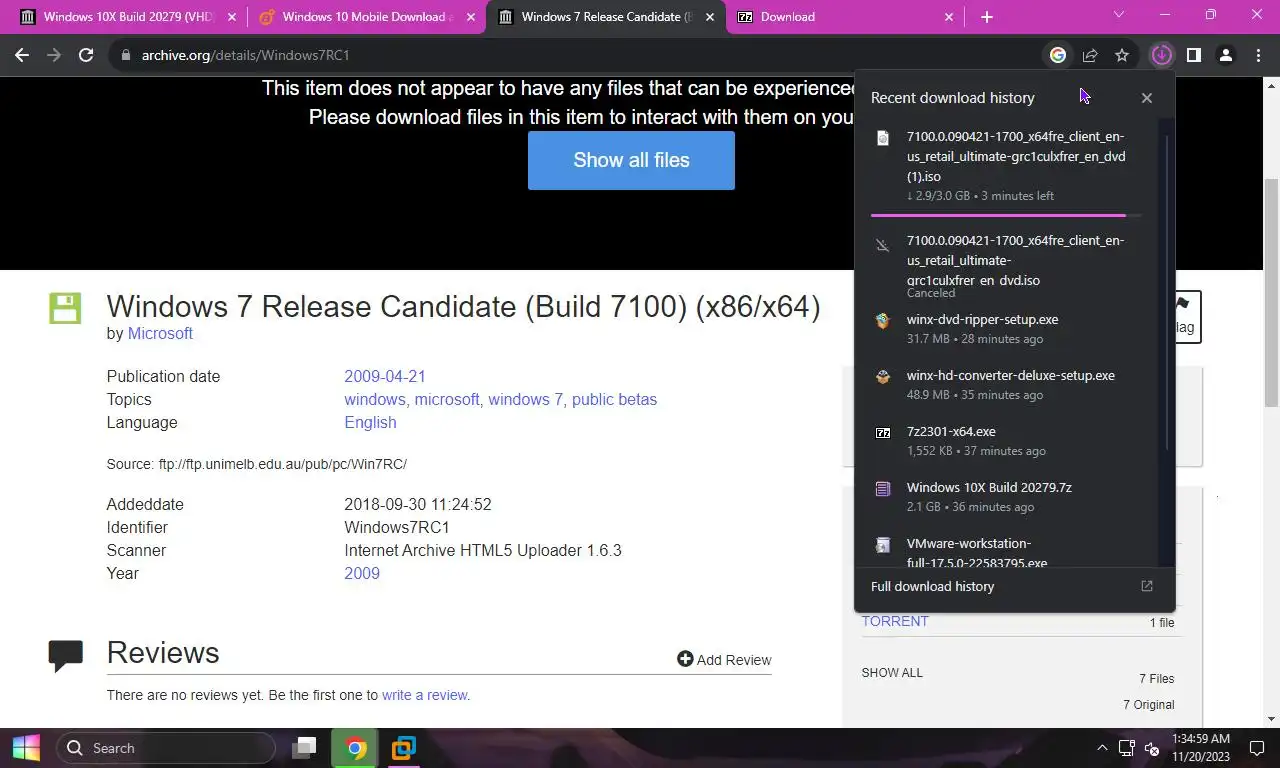
Task: Open the windows 7 topic link
Action: pyautogui.click(x=525, y=399)
